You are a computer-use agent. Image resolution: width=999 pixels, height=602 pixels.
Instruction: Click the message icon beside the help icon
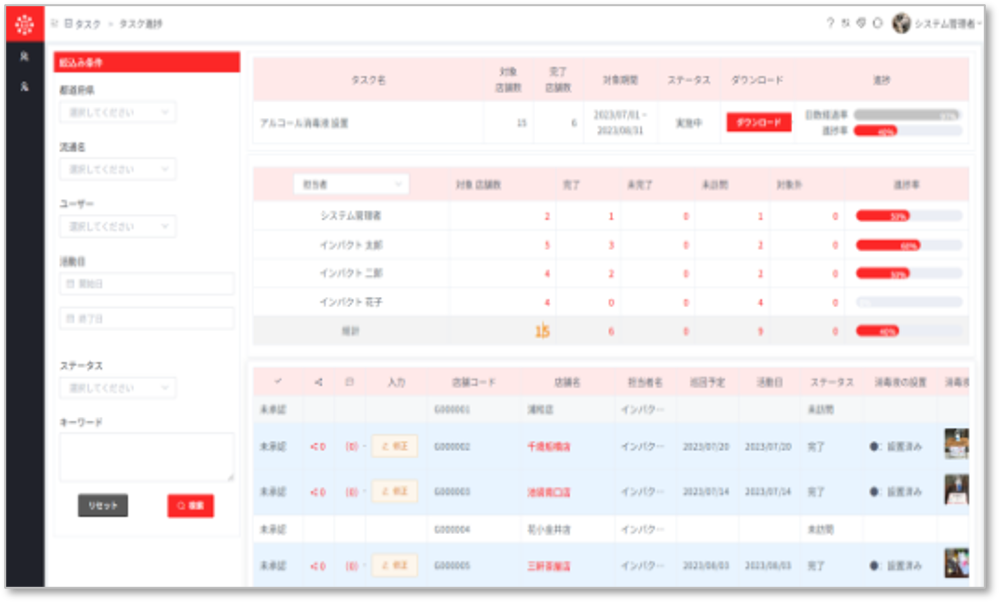861,23
